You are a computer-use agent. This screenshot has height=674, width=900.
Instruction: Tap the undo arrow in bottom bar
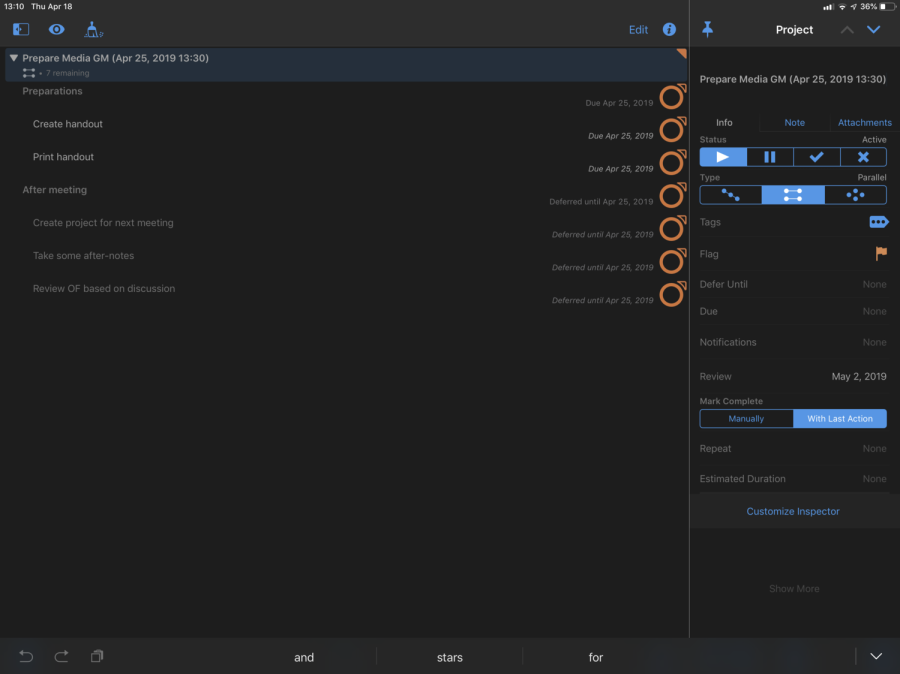pyautogui.click(x=26, y=656)
